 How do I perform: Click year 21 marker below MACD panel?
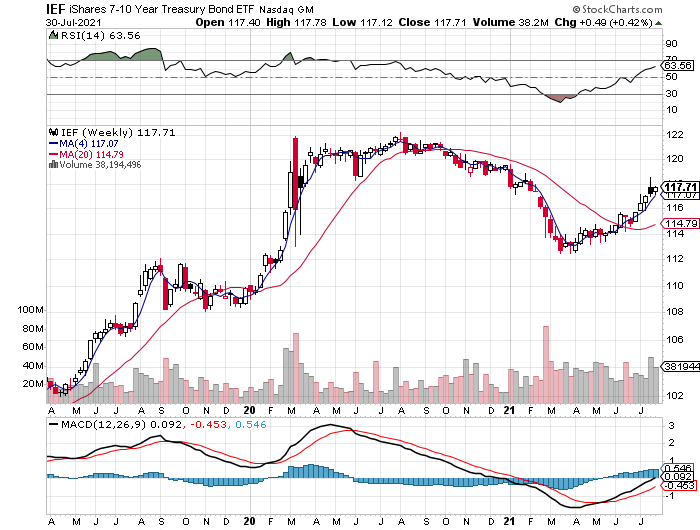coord(509,522)
